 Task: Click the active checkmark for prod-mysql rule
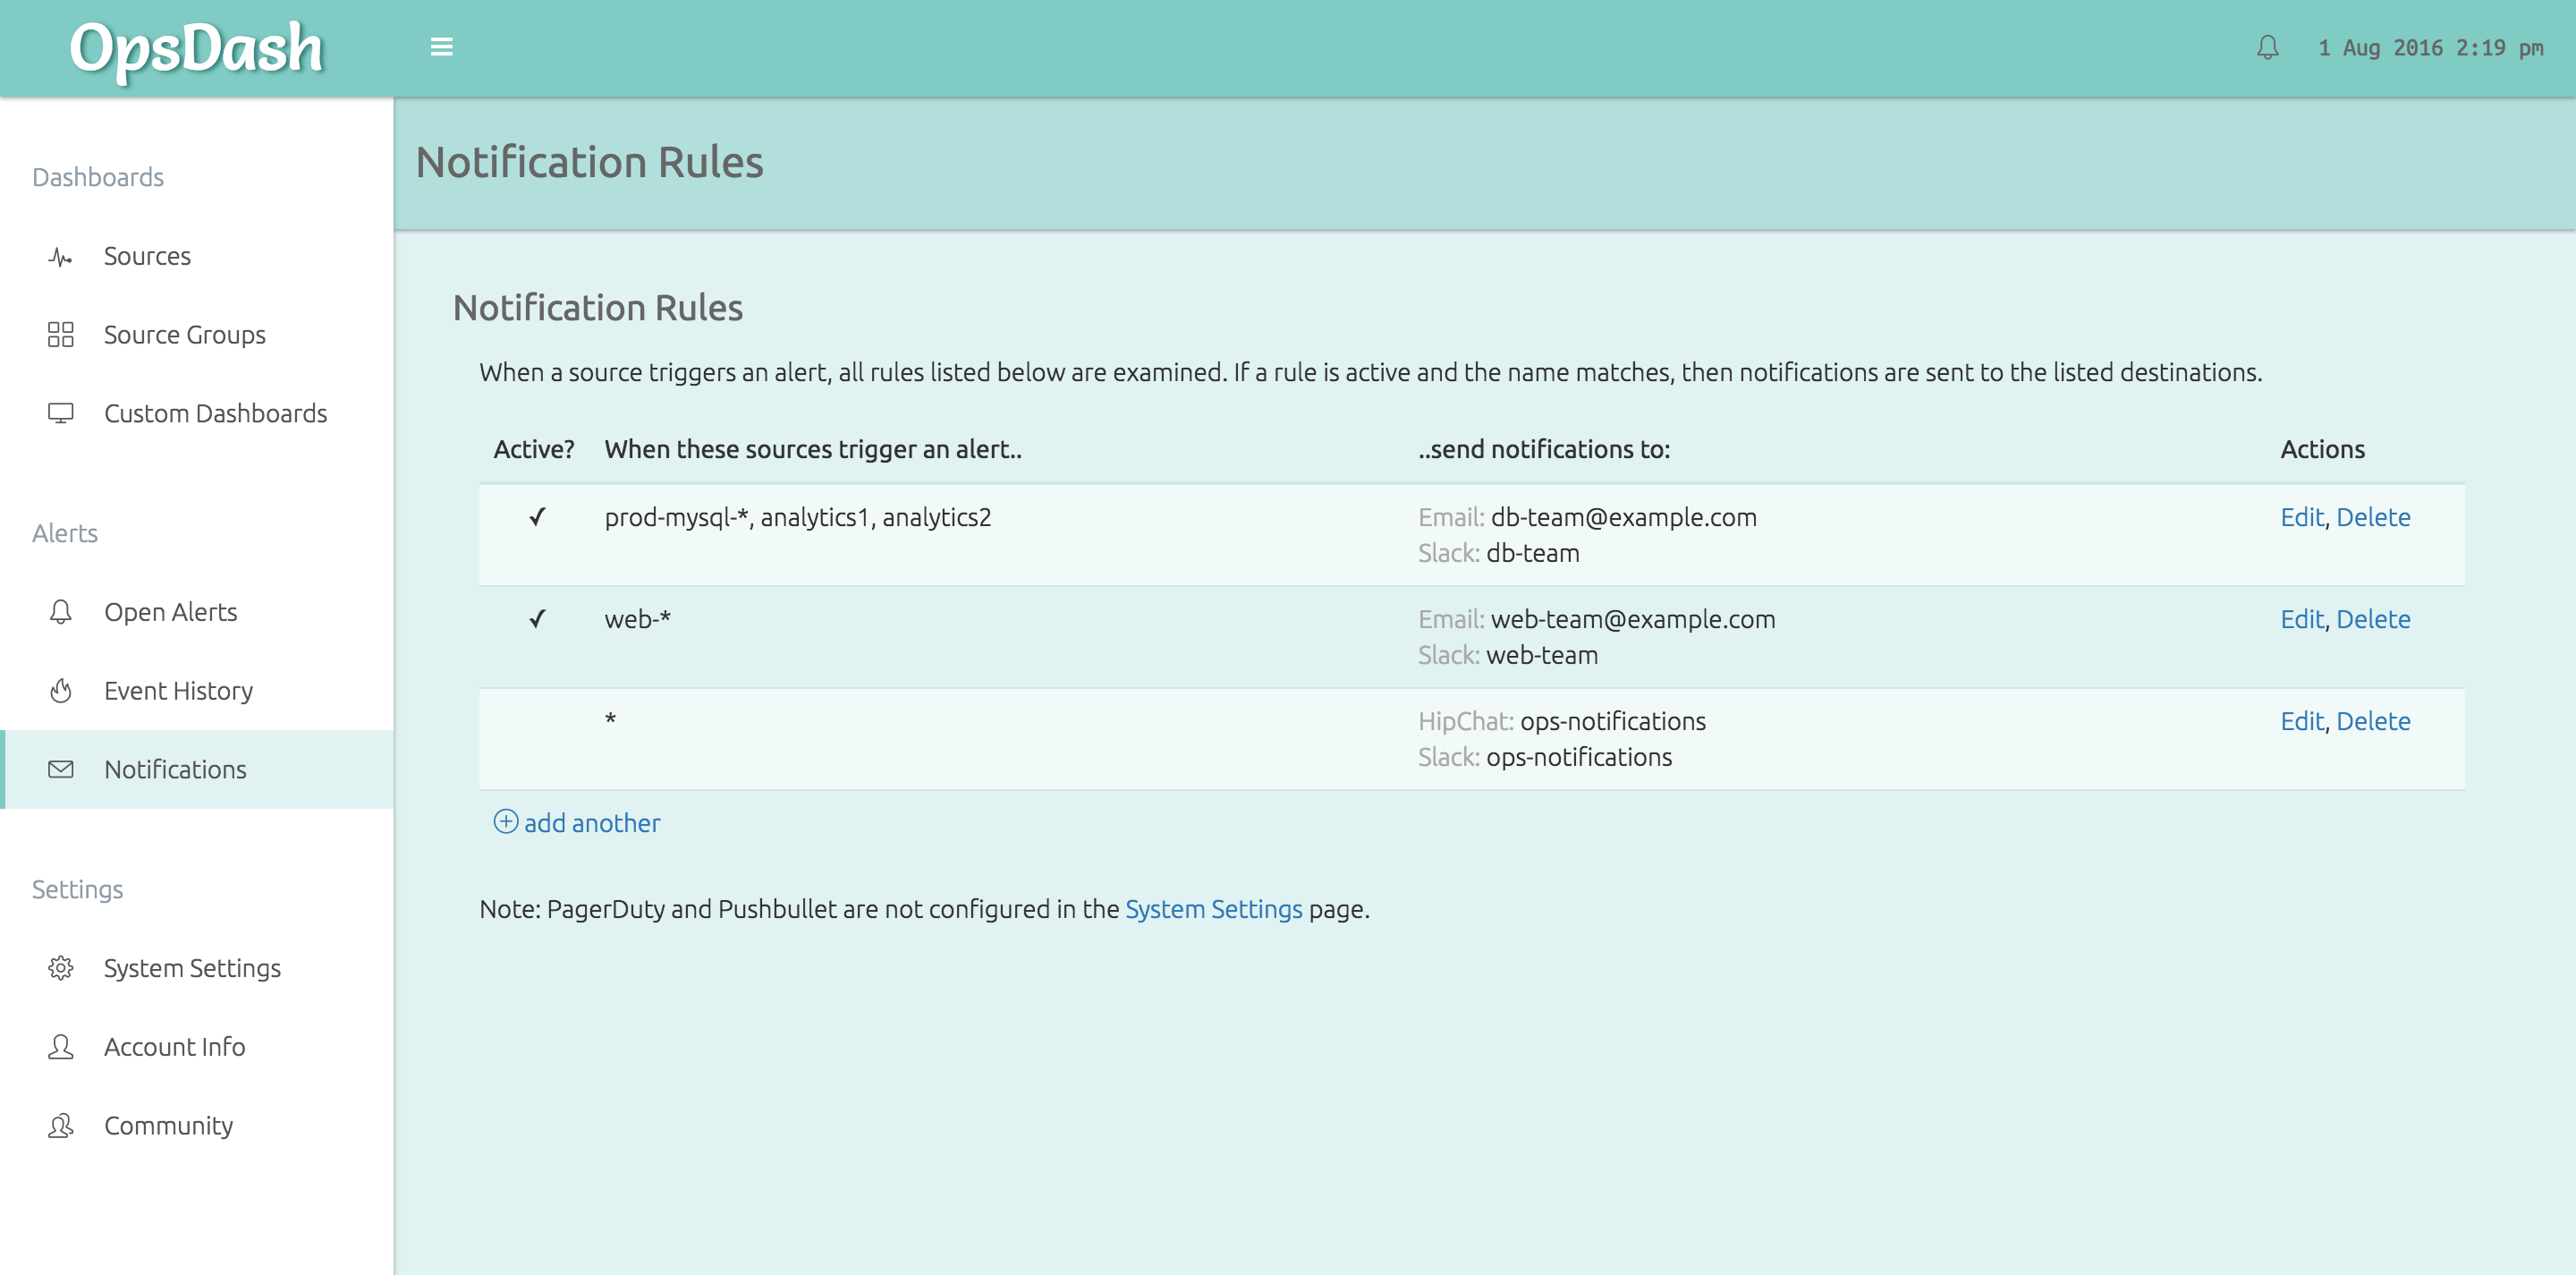[x=537, y=517]
